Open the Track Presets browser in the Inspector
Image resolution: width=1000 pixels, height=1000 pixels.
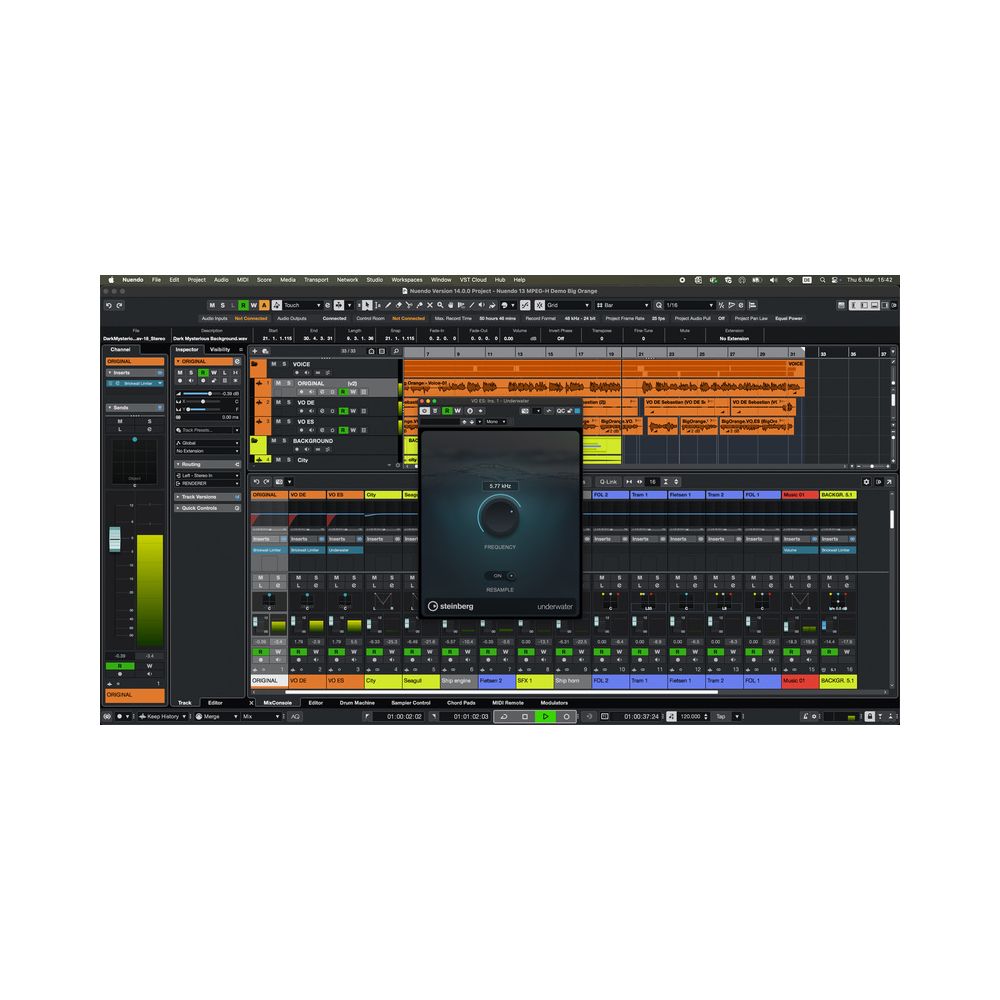(197, 430)
